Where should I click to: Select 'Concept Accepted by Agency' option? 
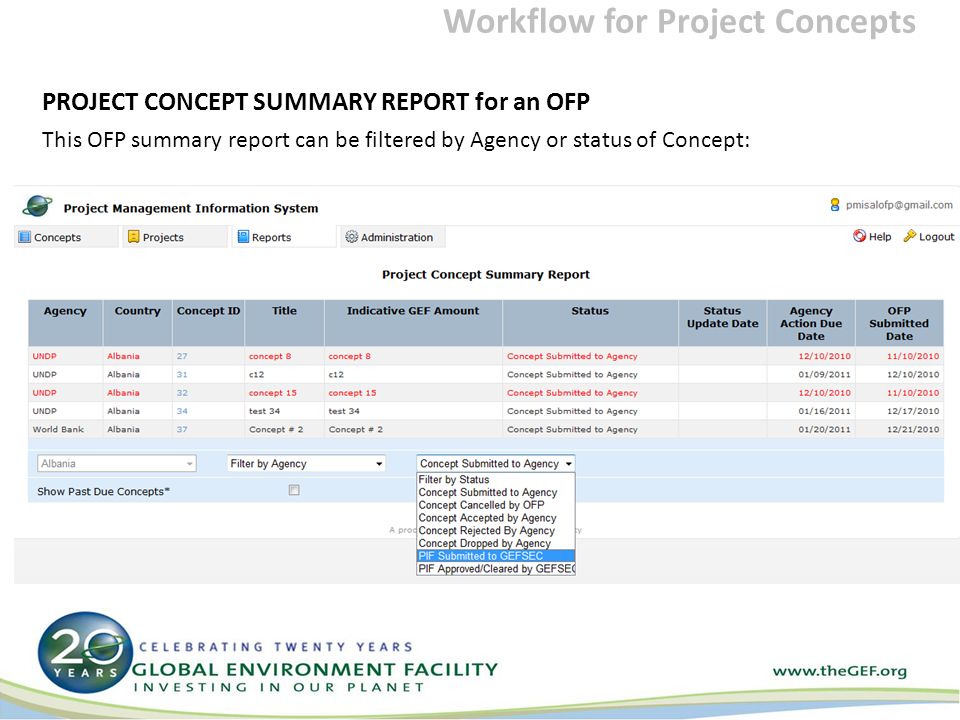(x=496, y=518)
